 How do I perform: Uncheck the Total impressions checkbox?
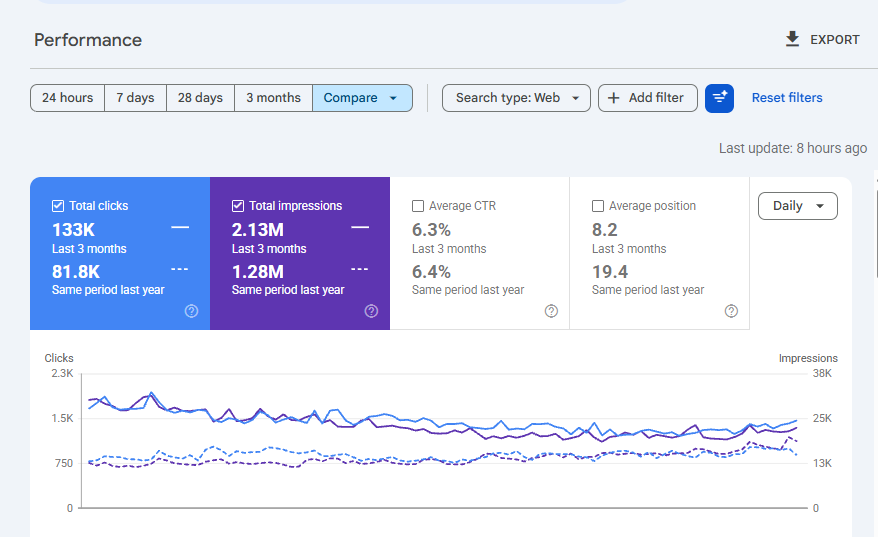click(x=238, y=206)
